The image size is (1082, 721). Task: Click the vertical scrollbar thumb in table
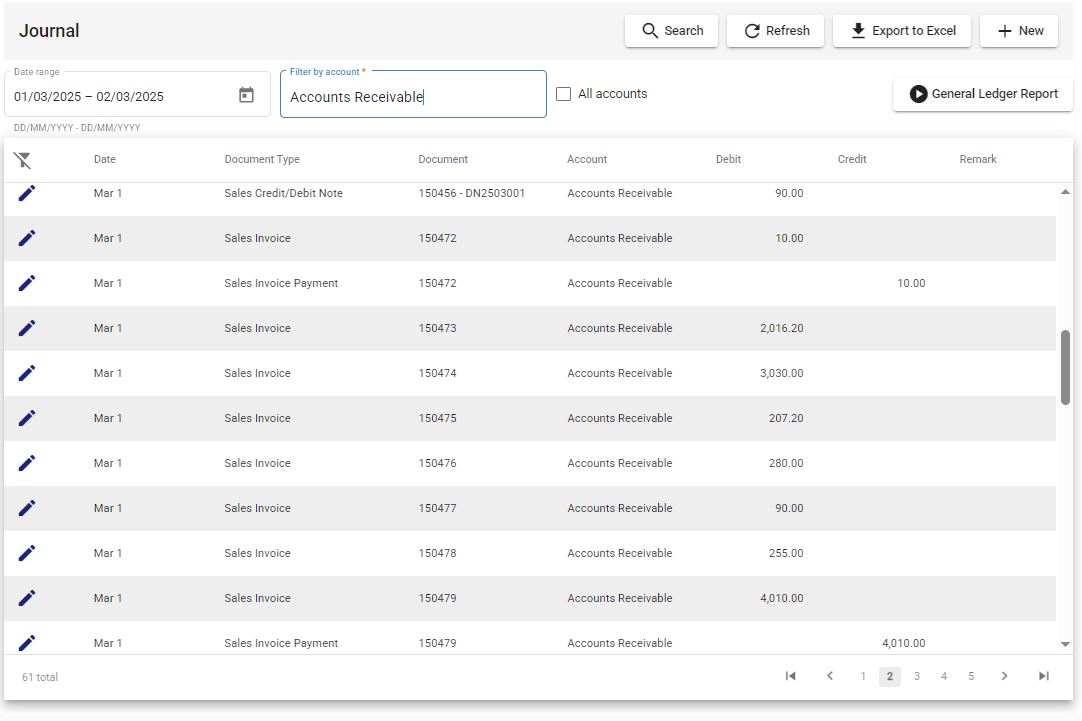tap(1065, 367)
